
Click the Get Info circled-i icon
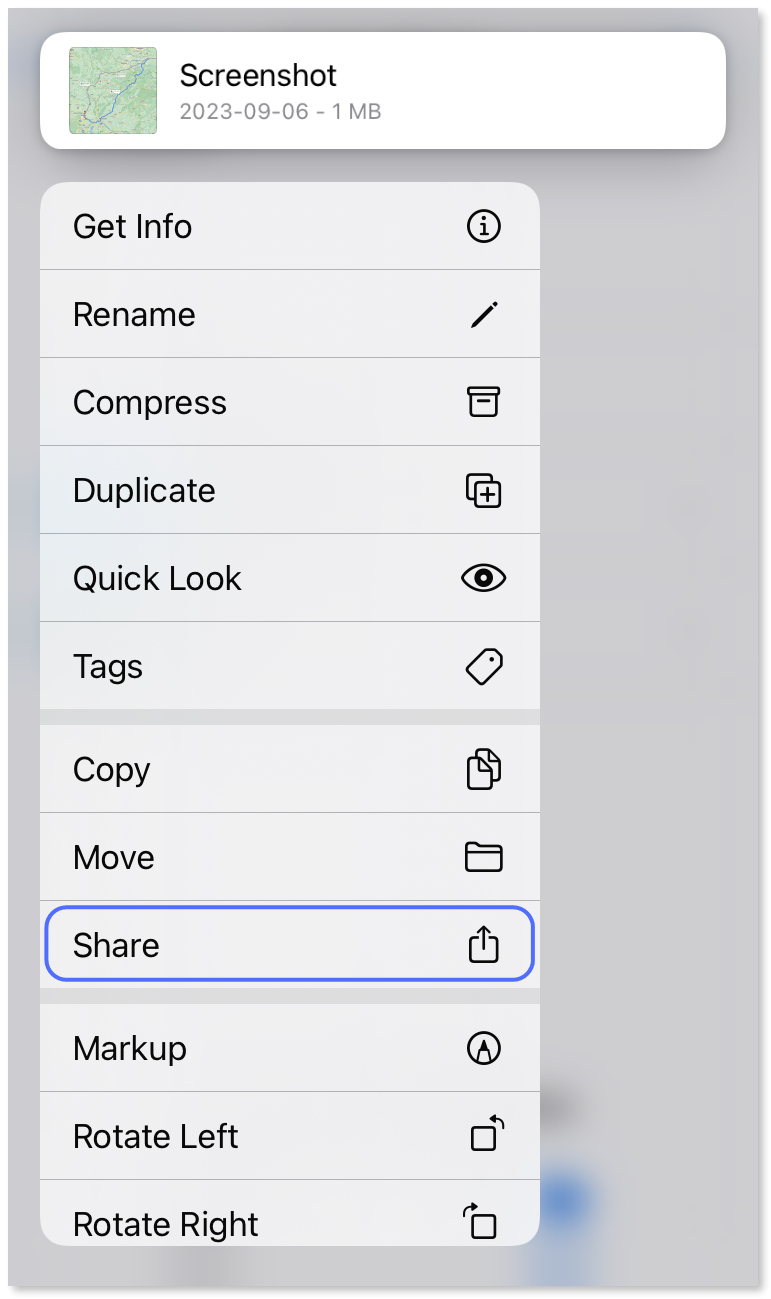[x=484, y=226]
